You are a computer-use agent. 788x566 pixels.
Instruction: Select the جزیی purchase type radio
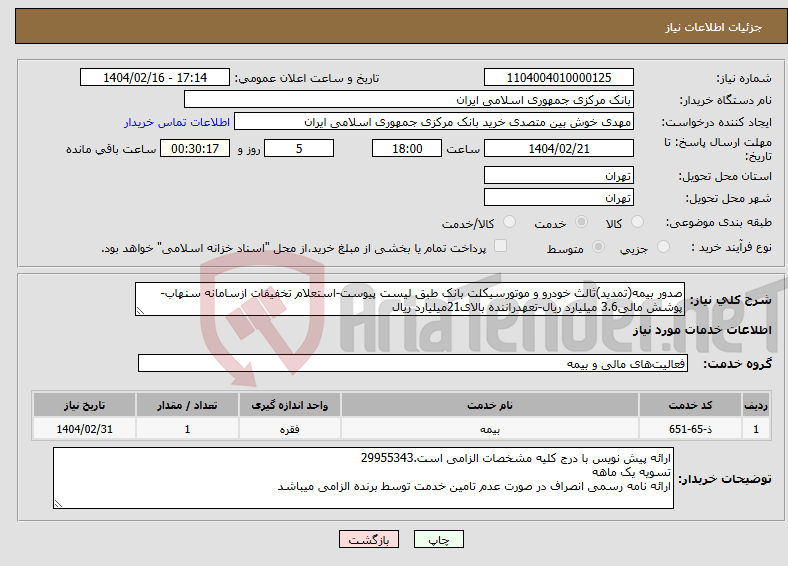click(663, 247)
